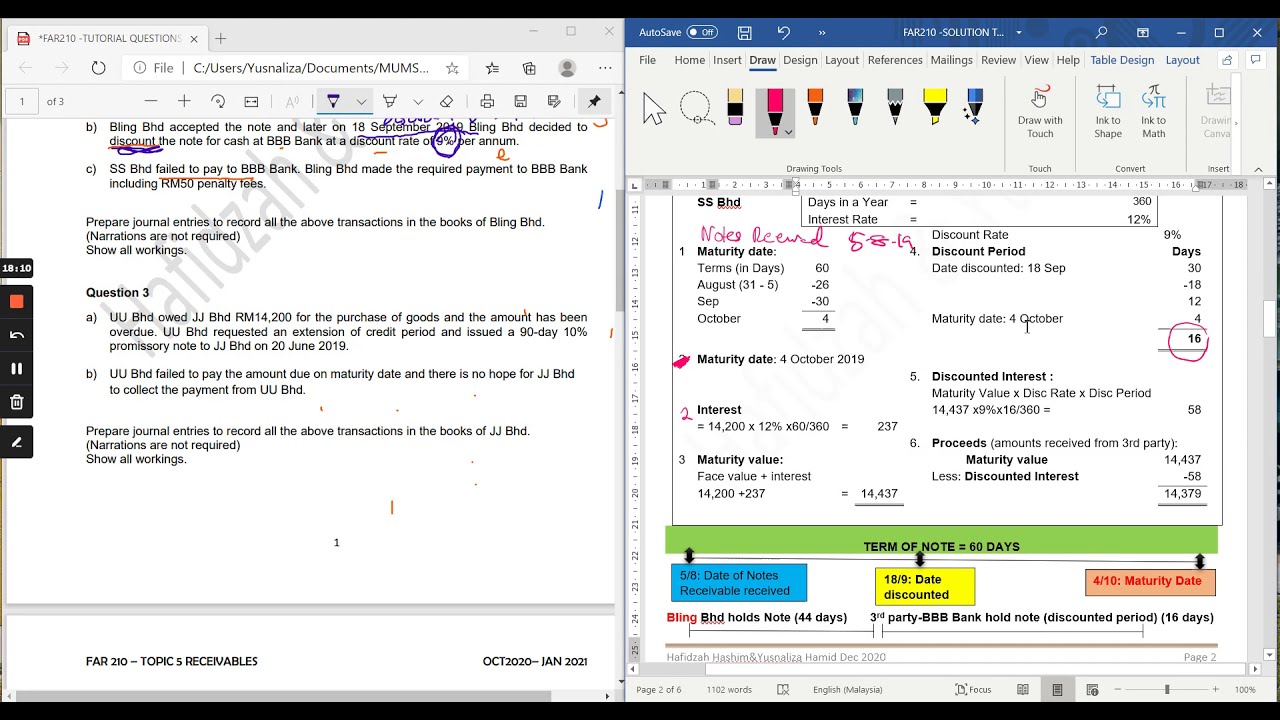Expand the document title dropdown arrow
The image size is (1280, 720).
coord(1019,32)
